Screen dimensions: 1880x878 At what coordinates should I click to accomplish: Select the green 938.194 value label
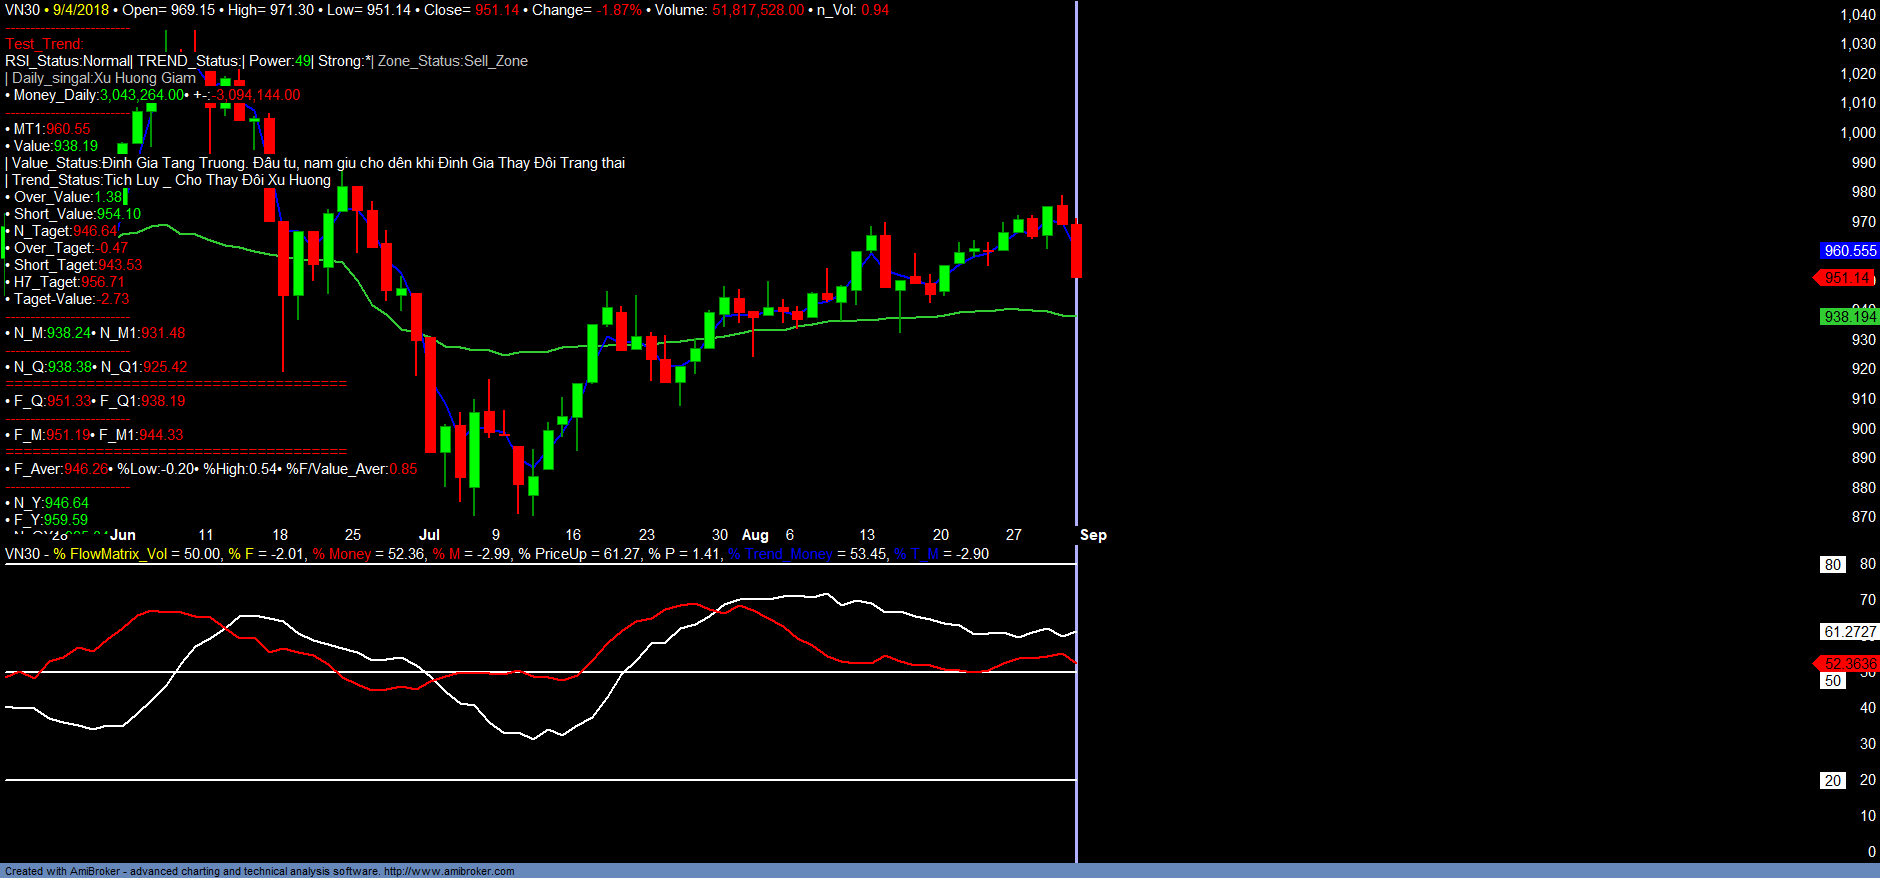click(x=1849, y=317)
